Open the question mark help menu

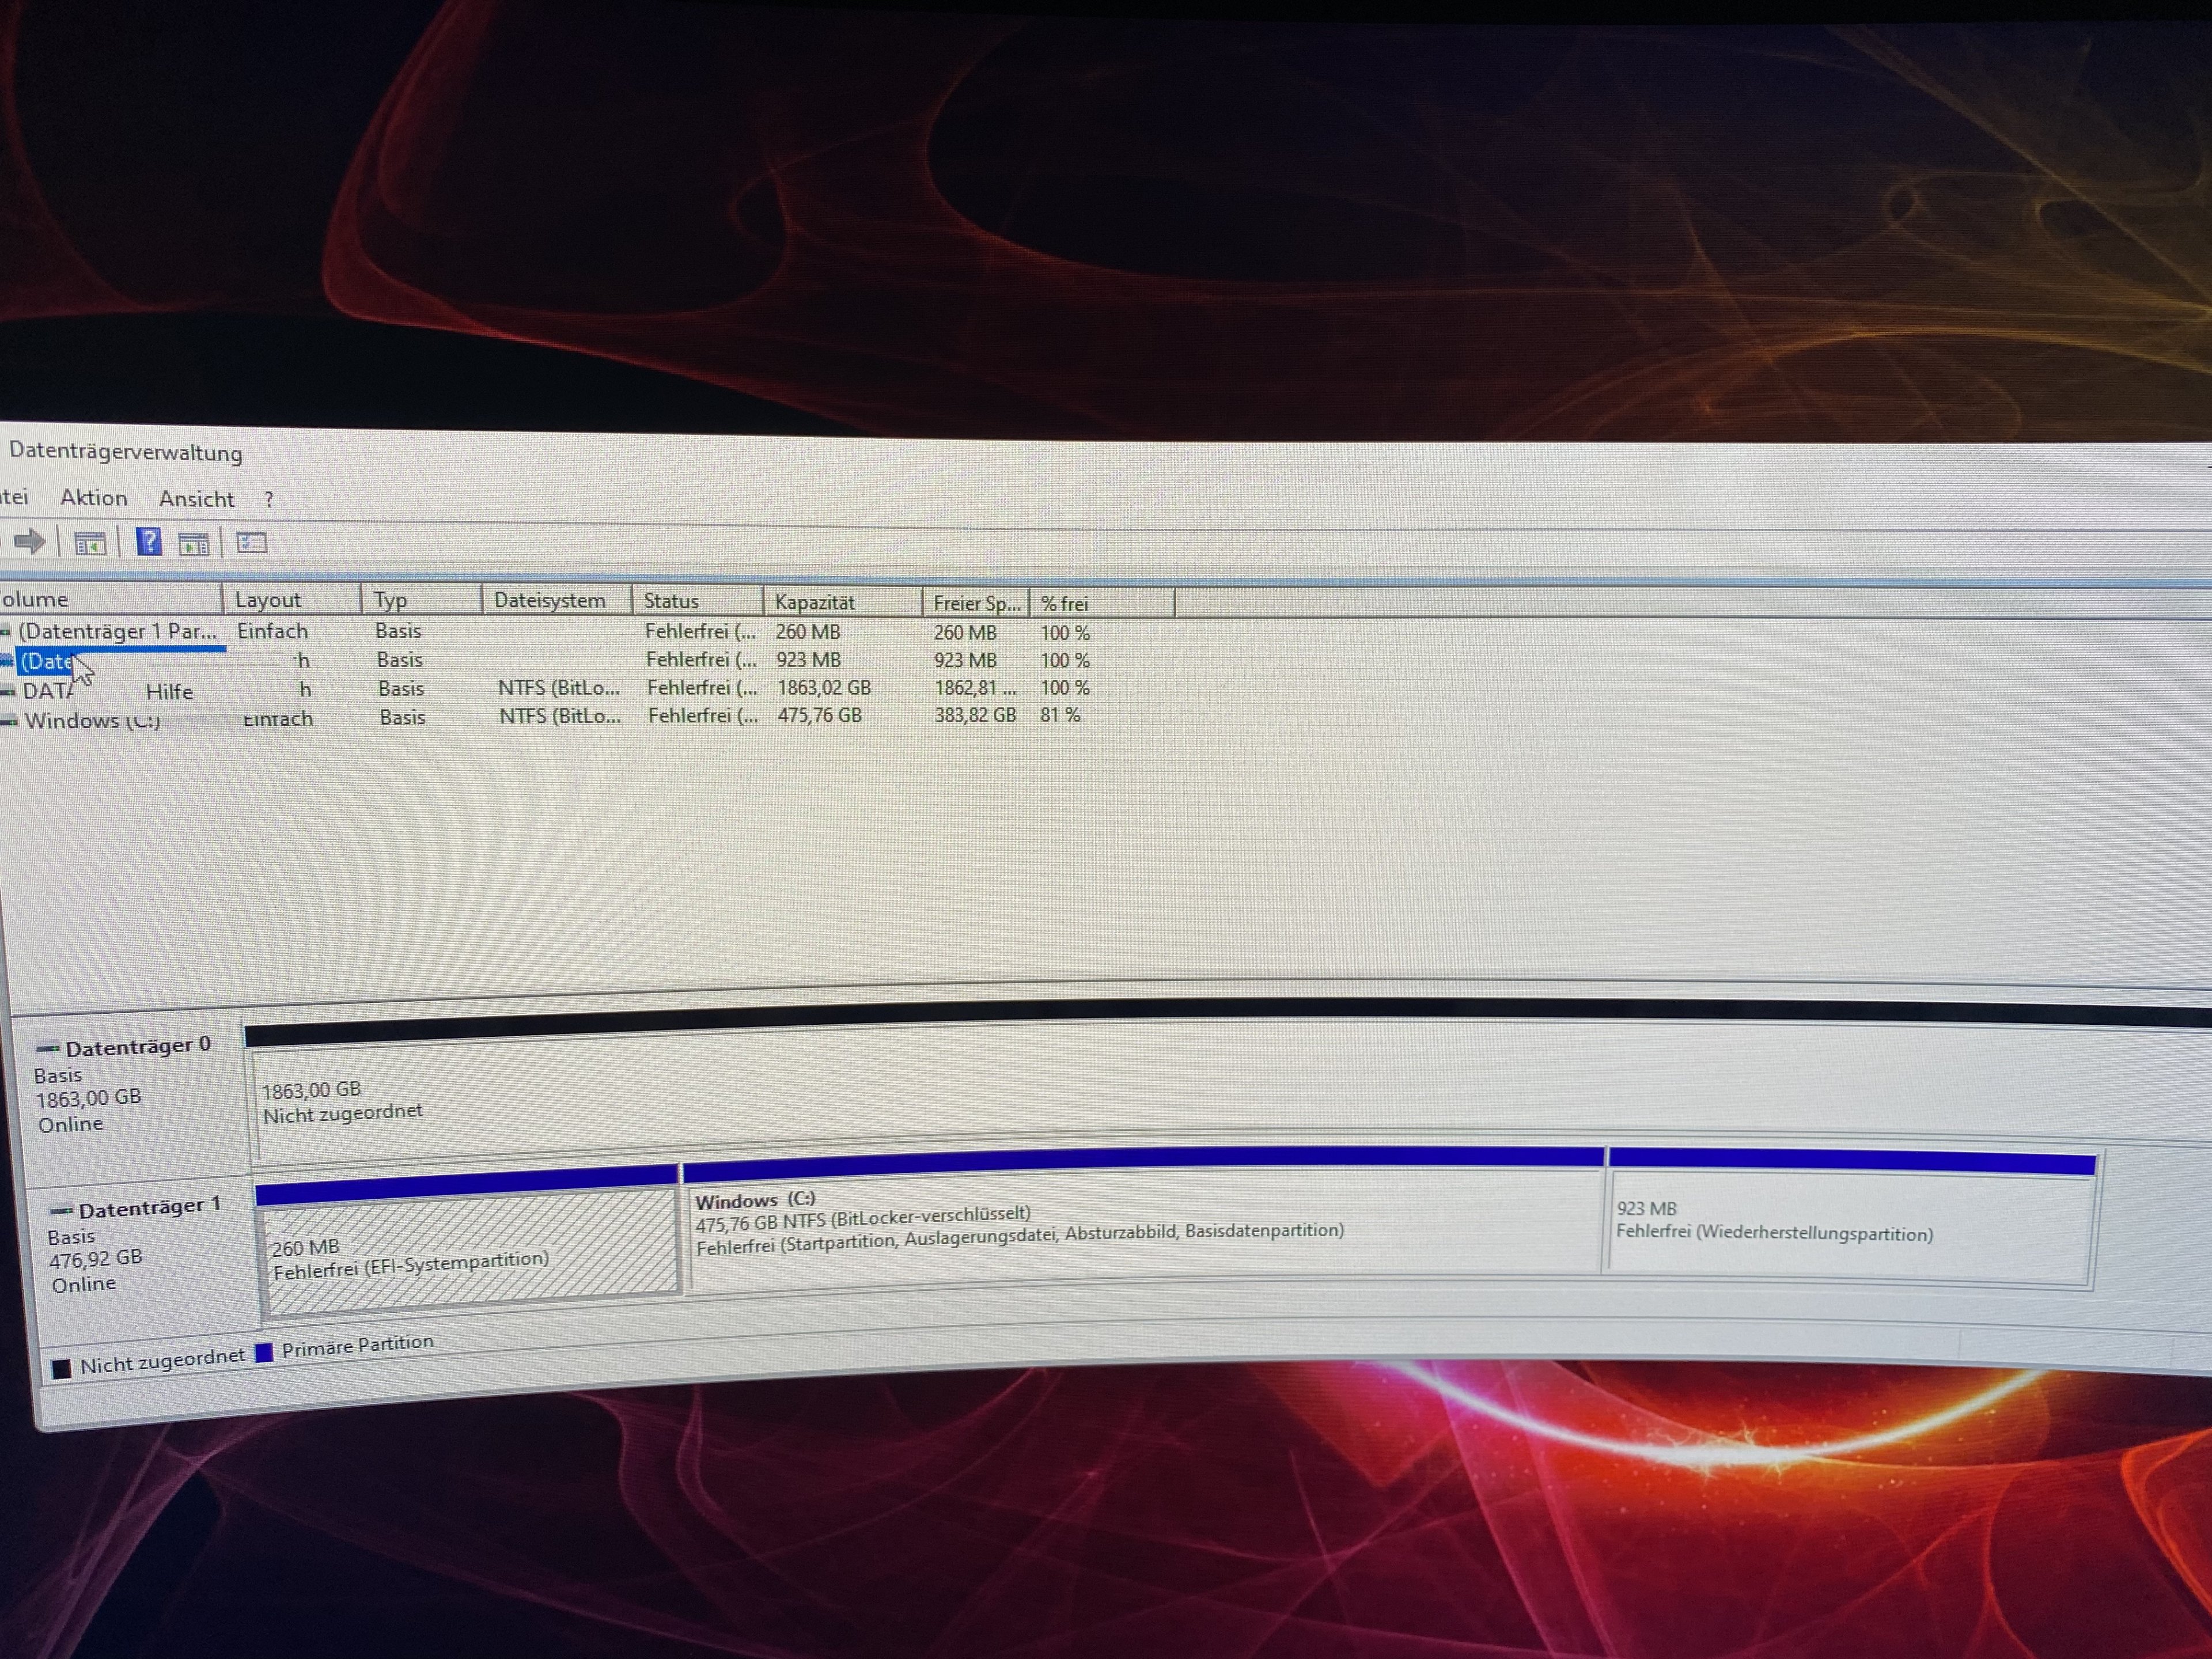point(268,500)
